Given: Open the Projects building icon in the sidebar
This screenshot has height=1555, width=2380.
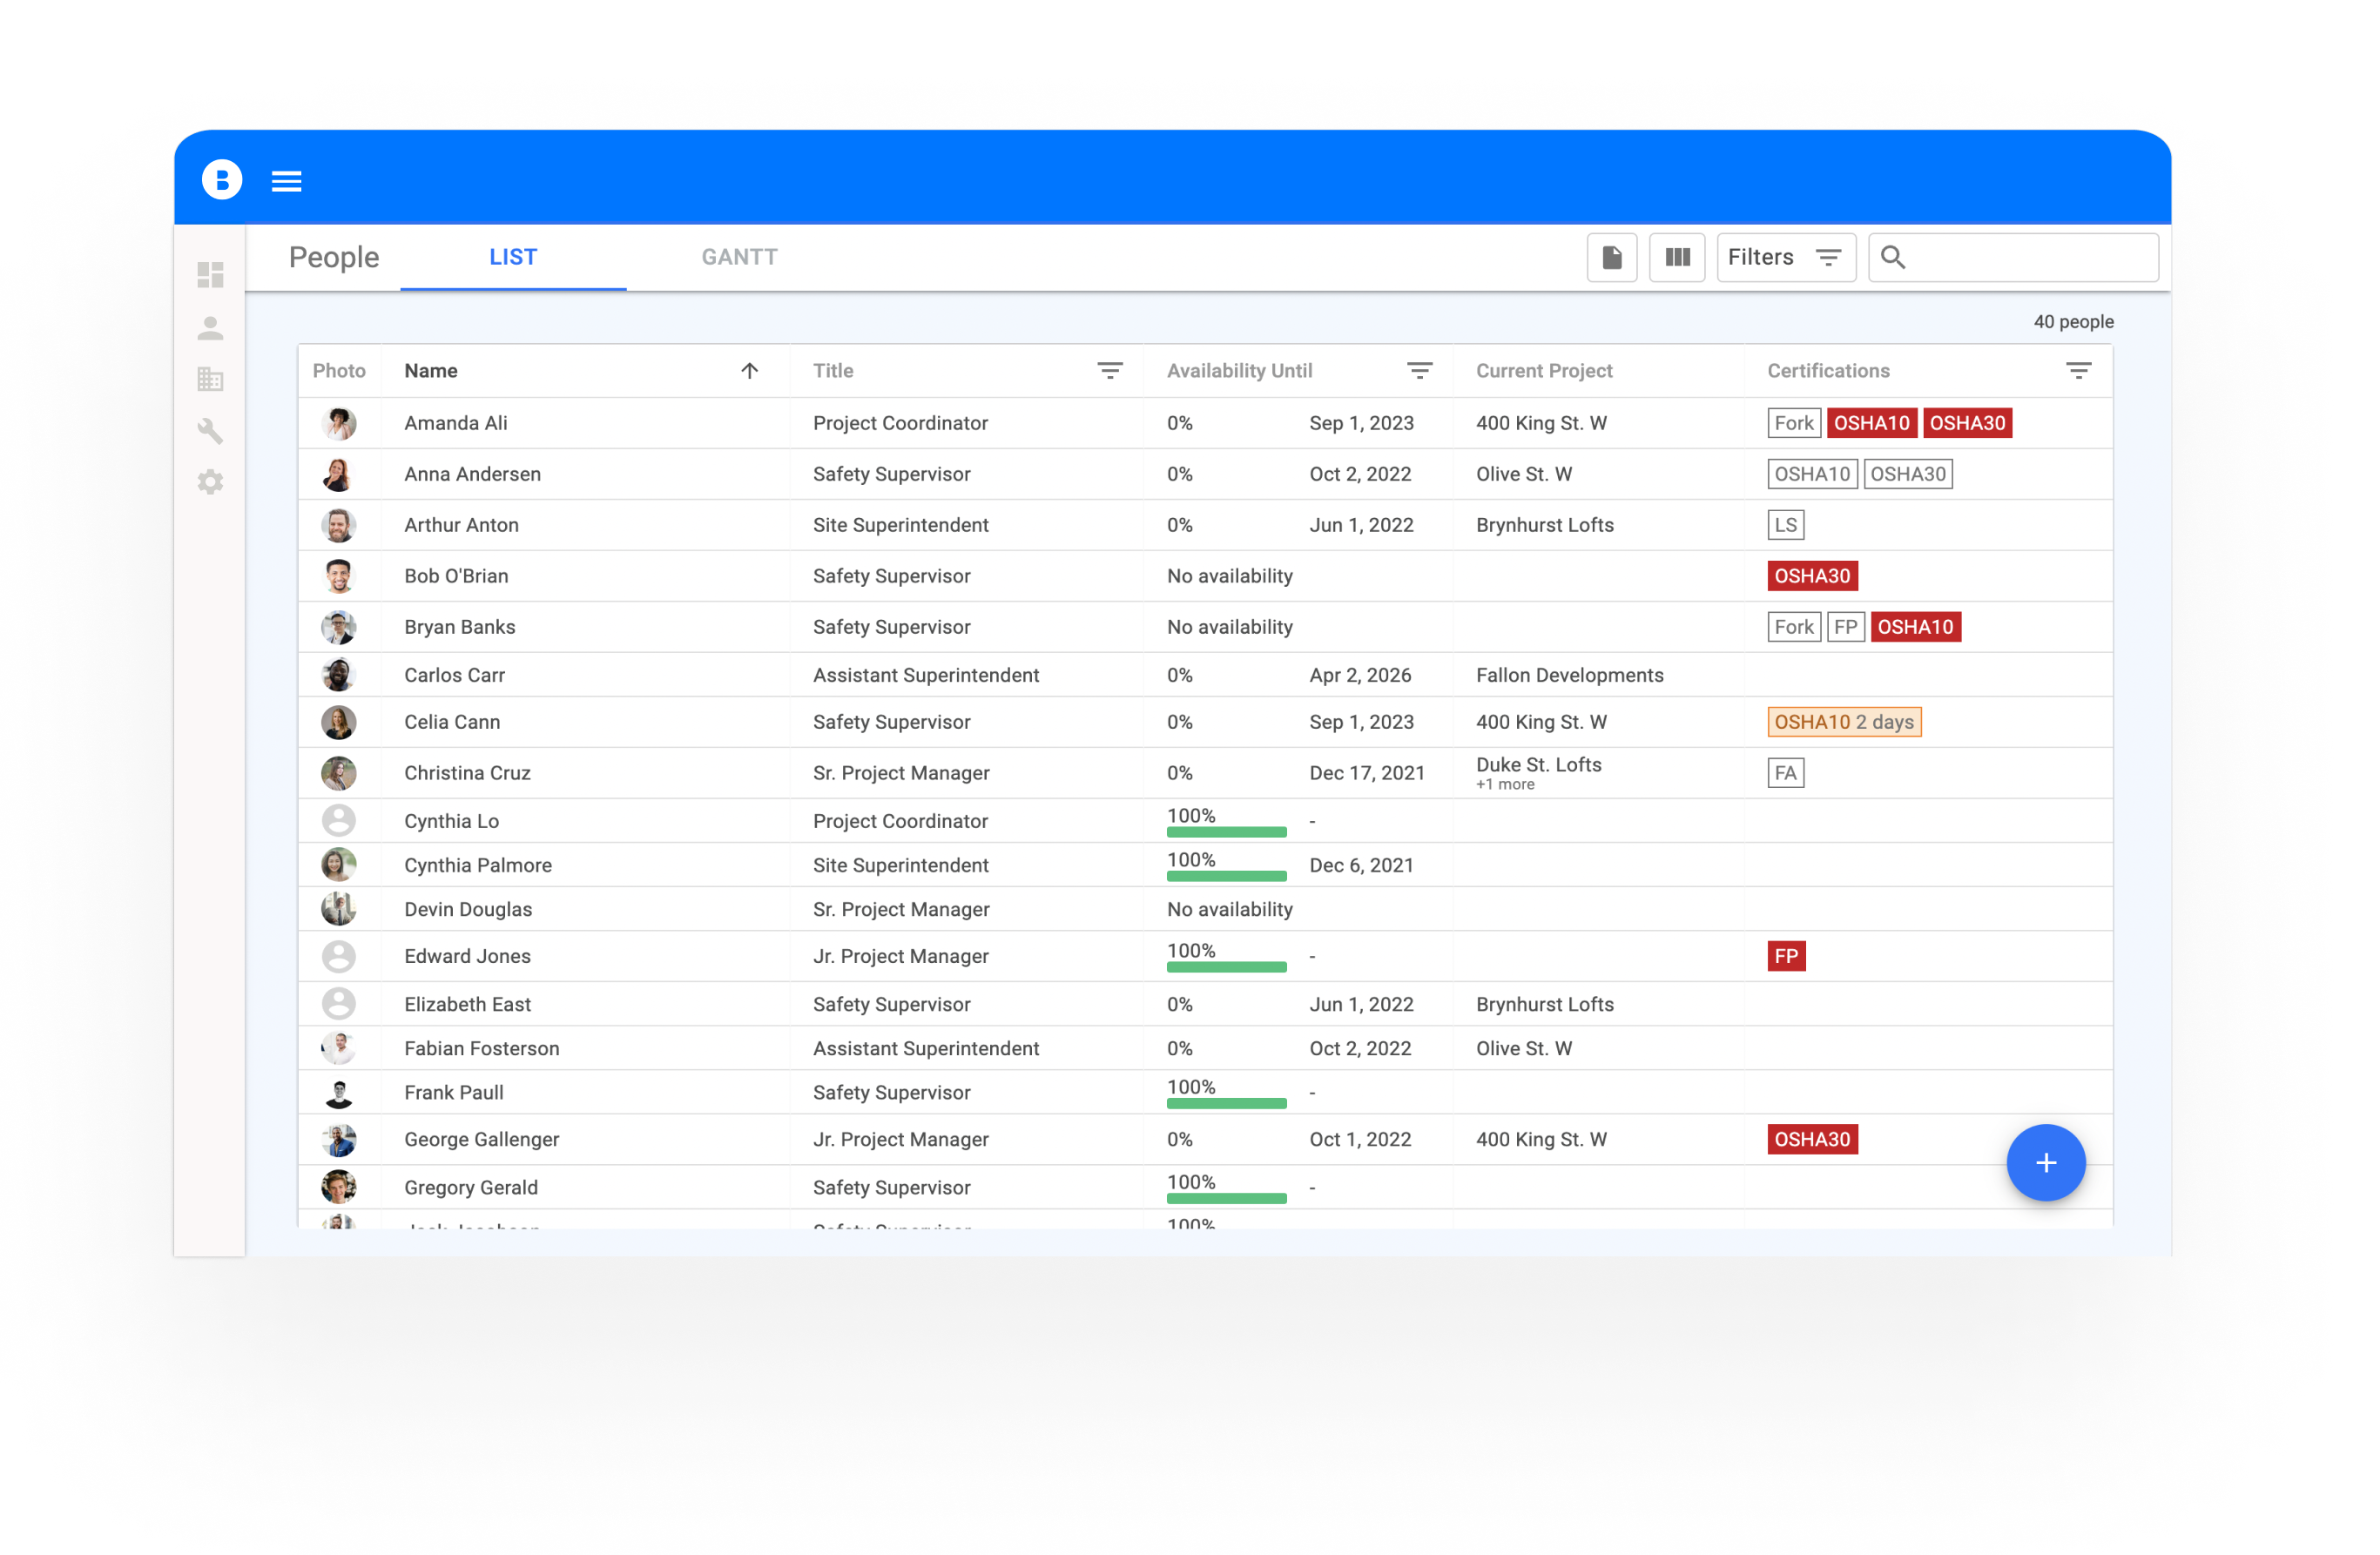Looking at the screenshot, I should point(211,380).
